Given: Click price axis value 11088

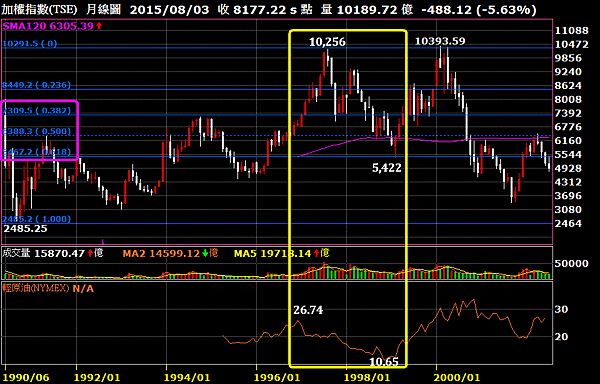Looking at the screenshot, I should tap(571, 31).
